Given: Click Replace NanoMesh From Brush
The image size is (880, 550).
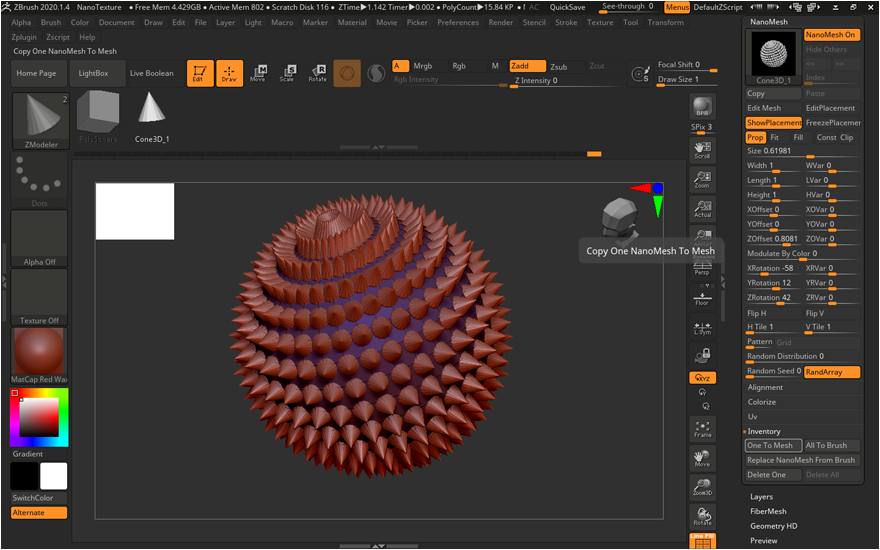Looking at the screenshot, I should point(802,460).
